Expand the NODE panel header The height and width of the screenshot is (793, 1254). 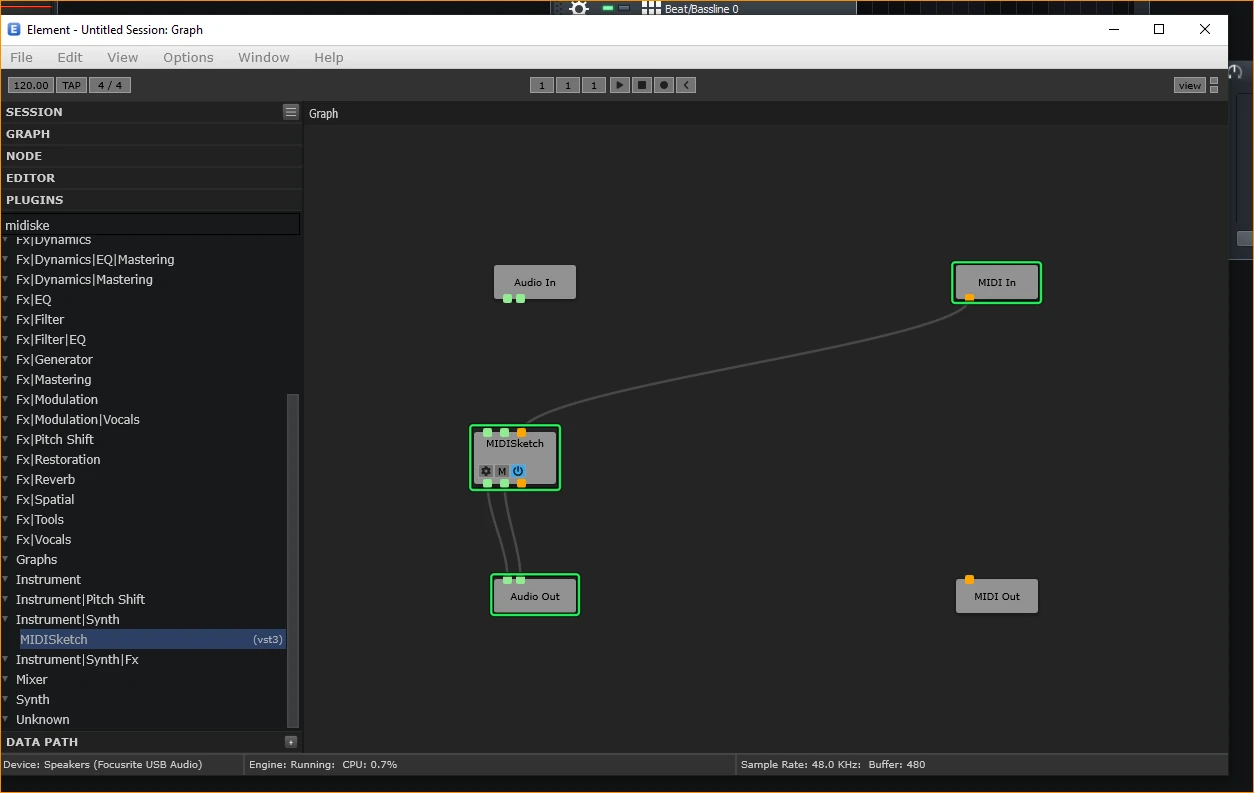[x=151, y=156]
